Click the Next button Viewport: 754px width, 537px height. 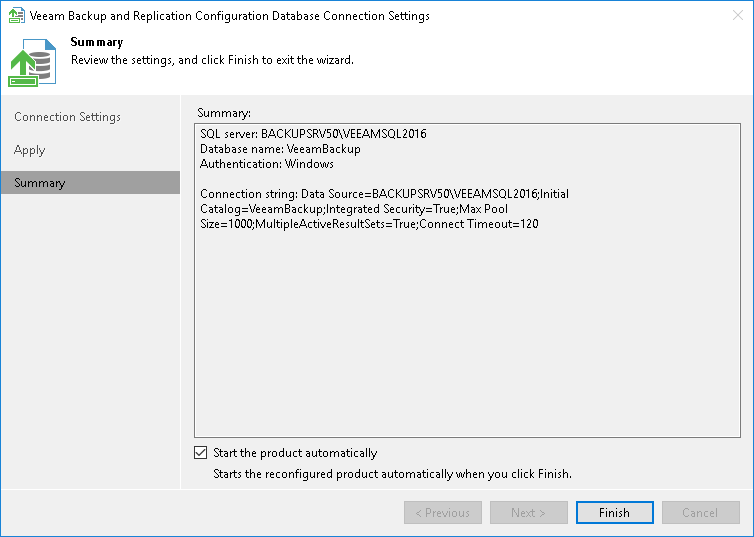[x=529, y=513]
